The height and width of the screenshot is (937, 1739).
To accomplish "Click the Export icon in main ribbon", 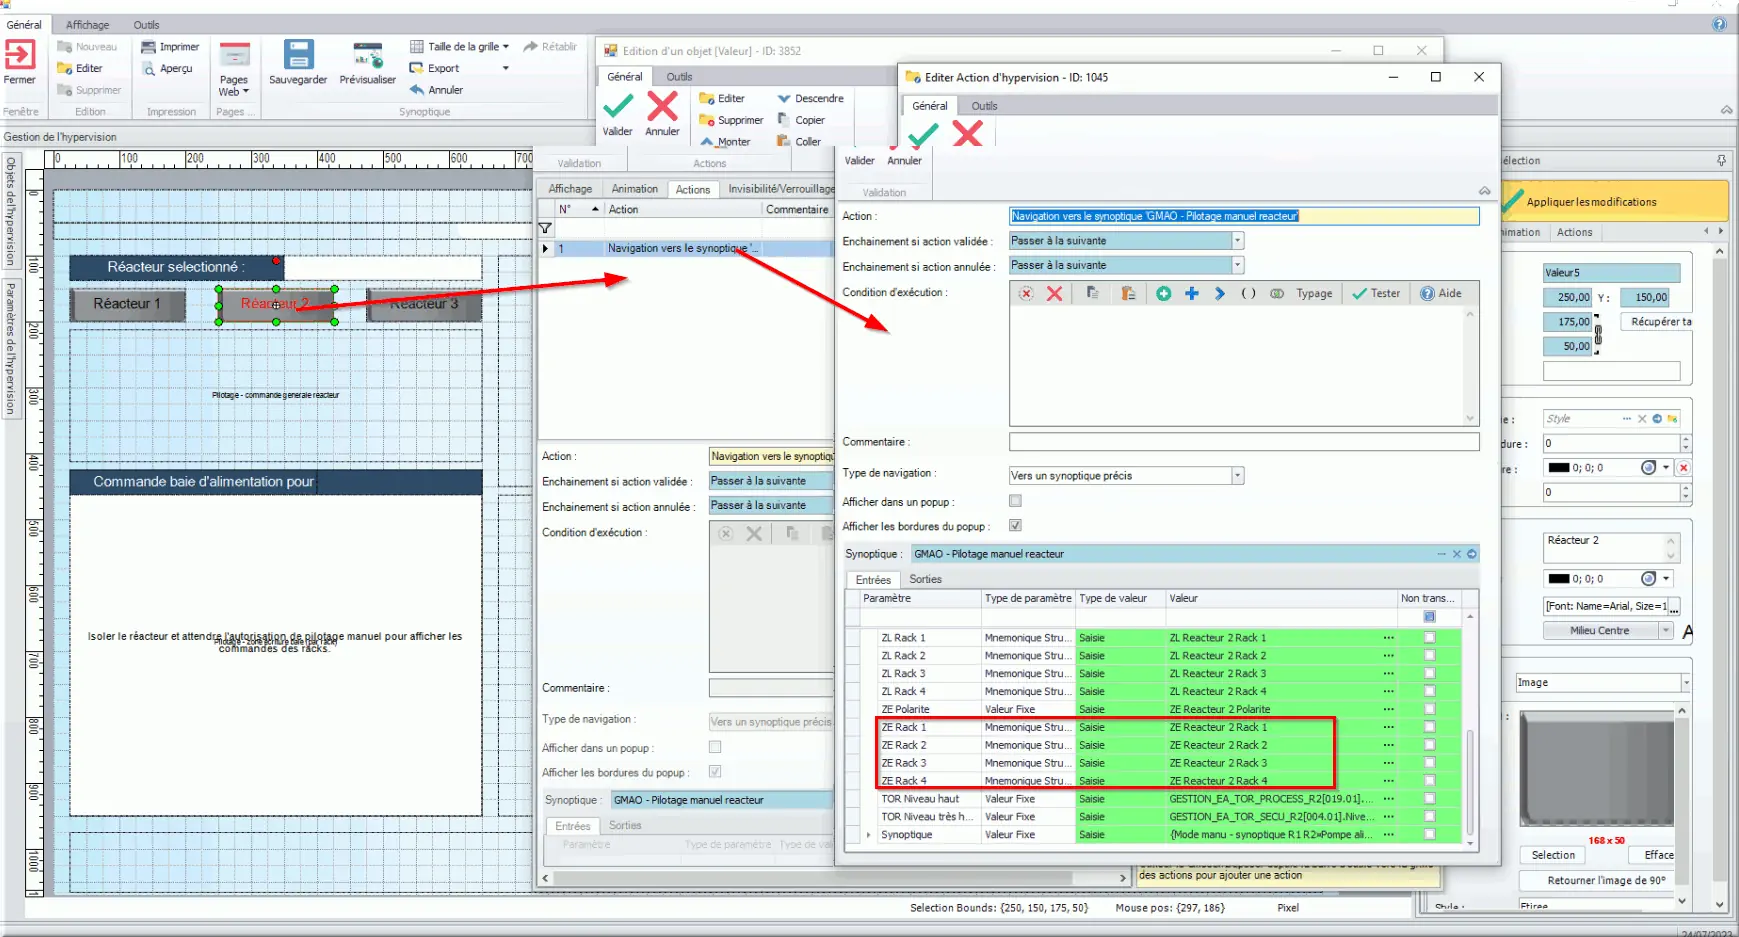I will coord(416,68).
